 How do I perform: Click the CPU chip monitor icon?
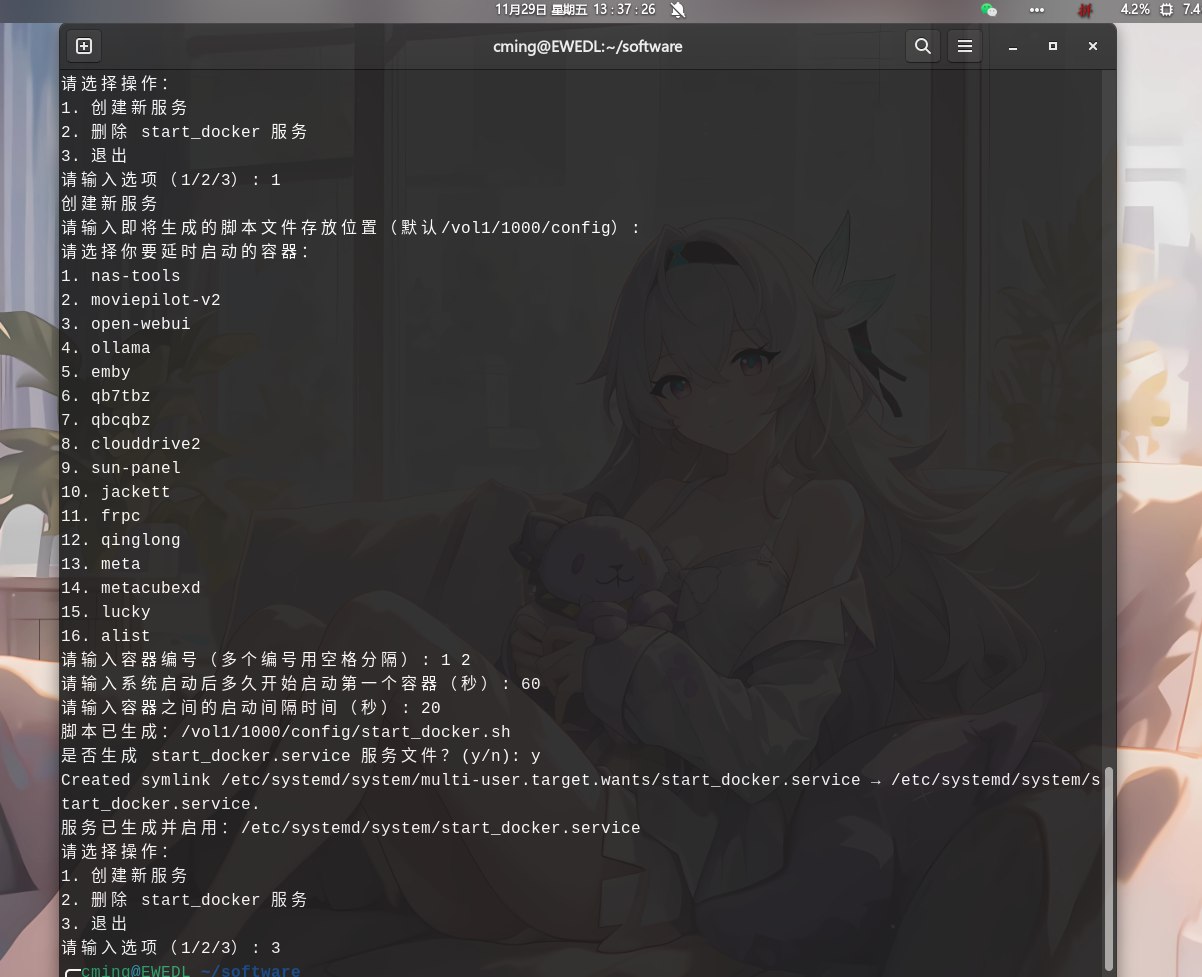point(1166,9)
